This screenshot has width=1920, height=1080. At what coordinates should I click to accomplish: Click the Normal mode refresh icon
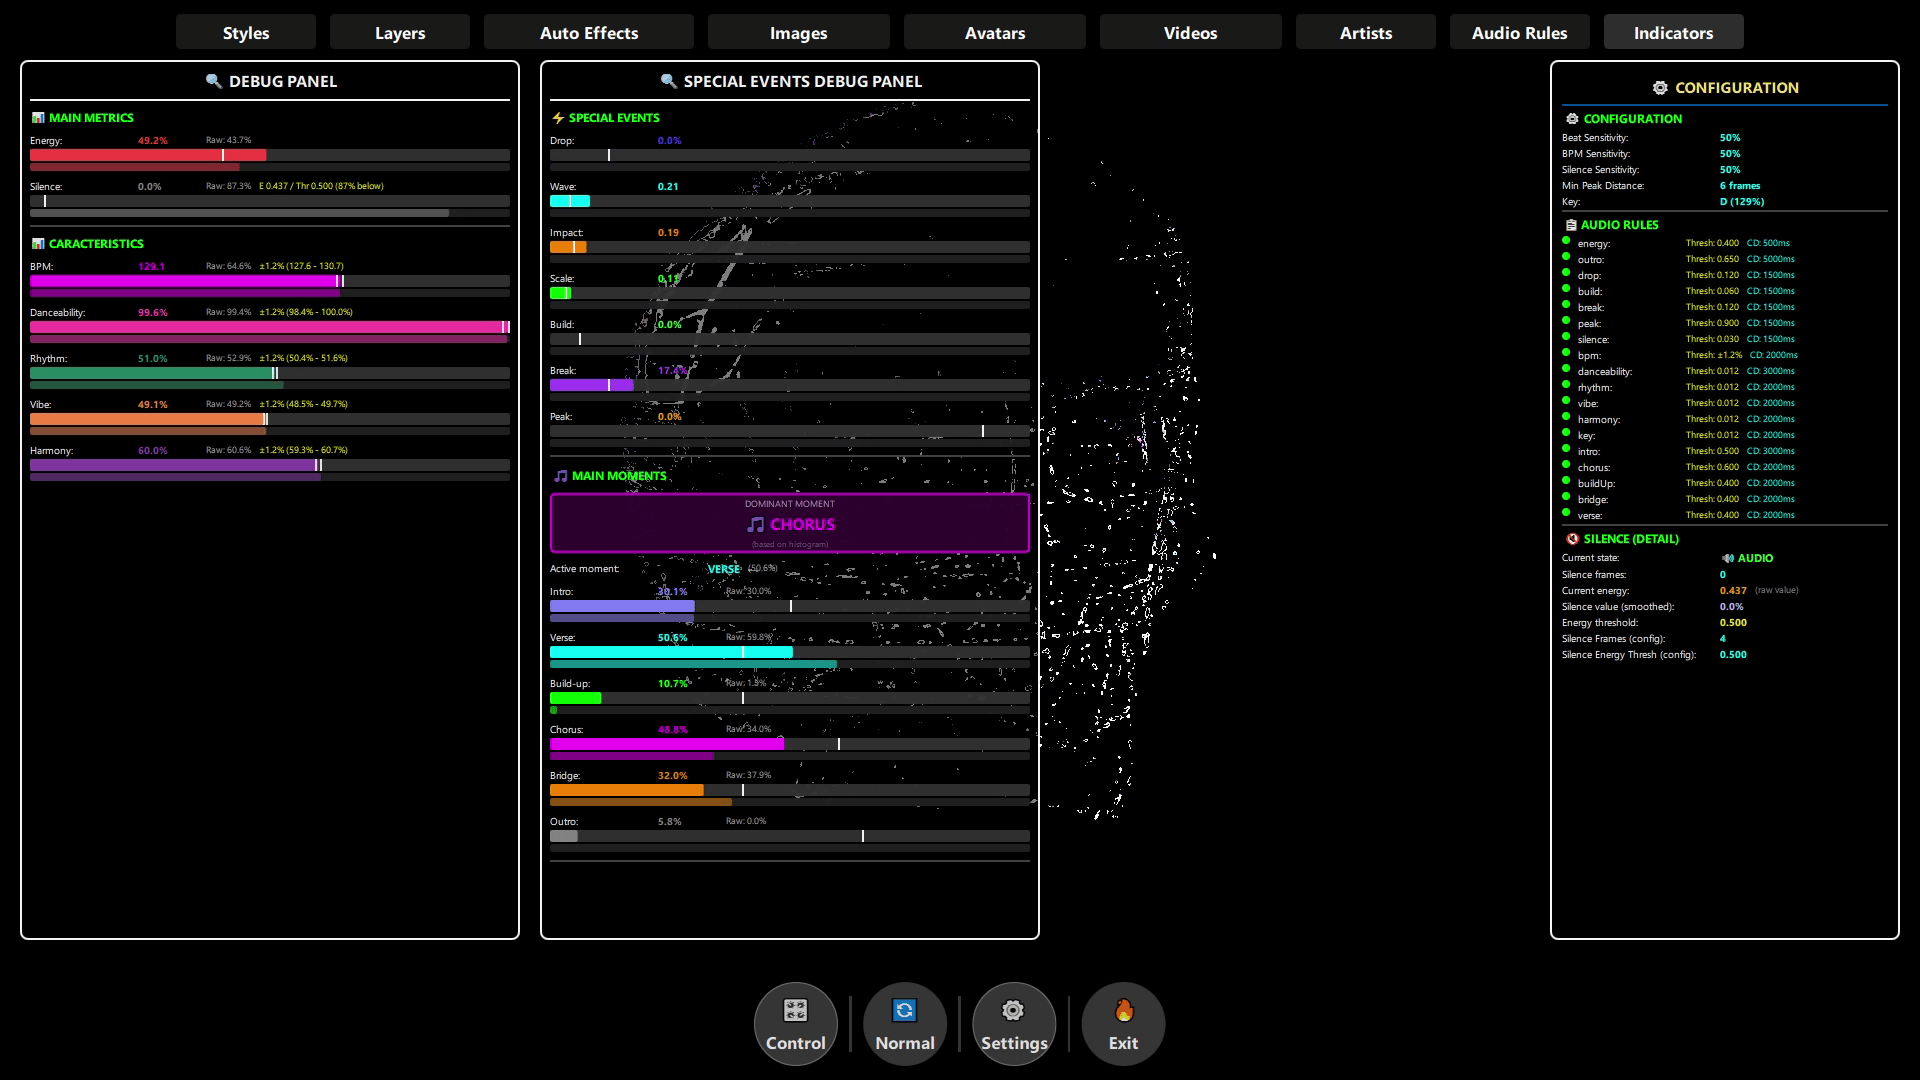(x=904, y=1010)
